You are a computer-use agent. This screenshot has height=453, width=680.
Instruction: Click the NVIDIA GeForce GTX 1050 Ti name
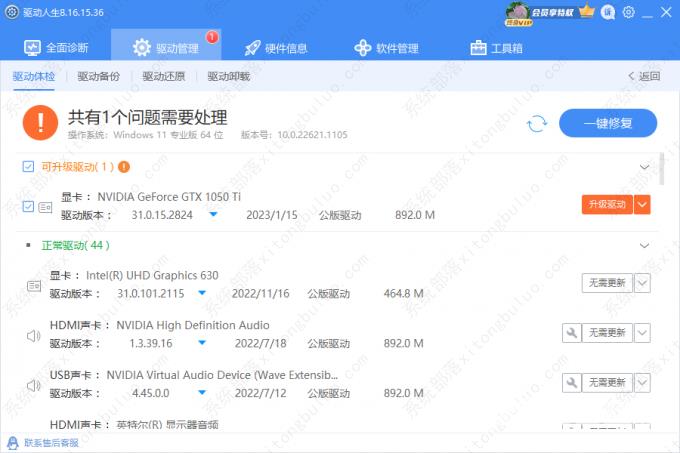click(x=169, y=197)
